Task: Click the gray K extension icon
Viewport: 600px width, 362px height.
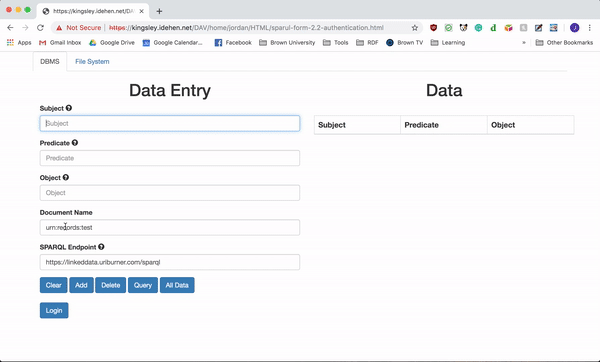Action: 523,28
